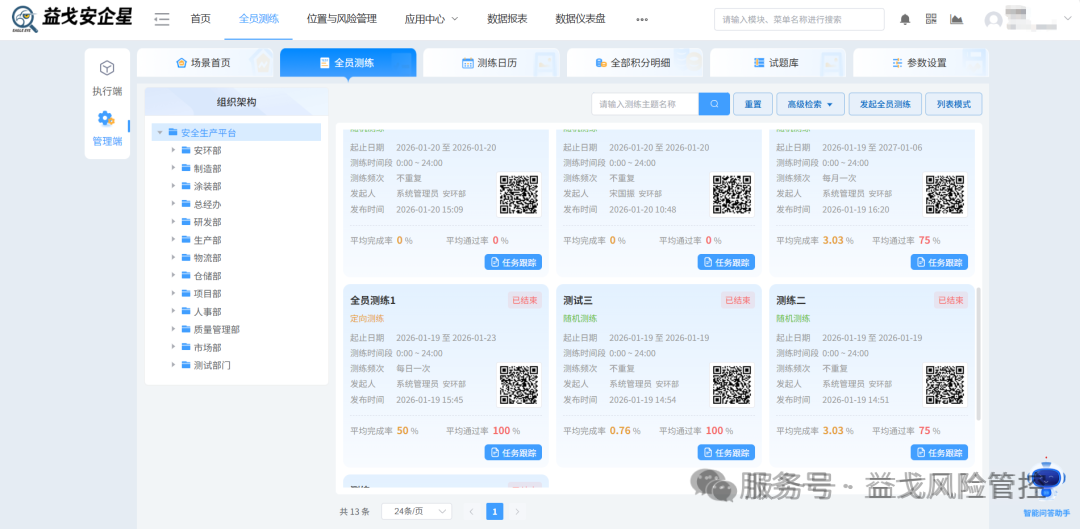Image resolution: width=1080 pixels, height=529 pixels.
Task: Open 位置与风险管理 in top navigation
Action: tap(342, 19)
